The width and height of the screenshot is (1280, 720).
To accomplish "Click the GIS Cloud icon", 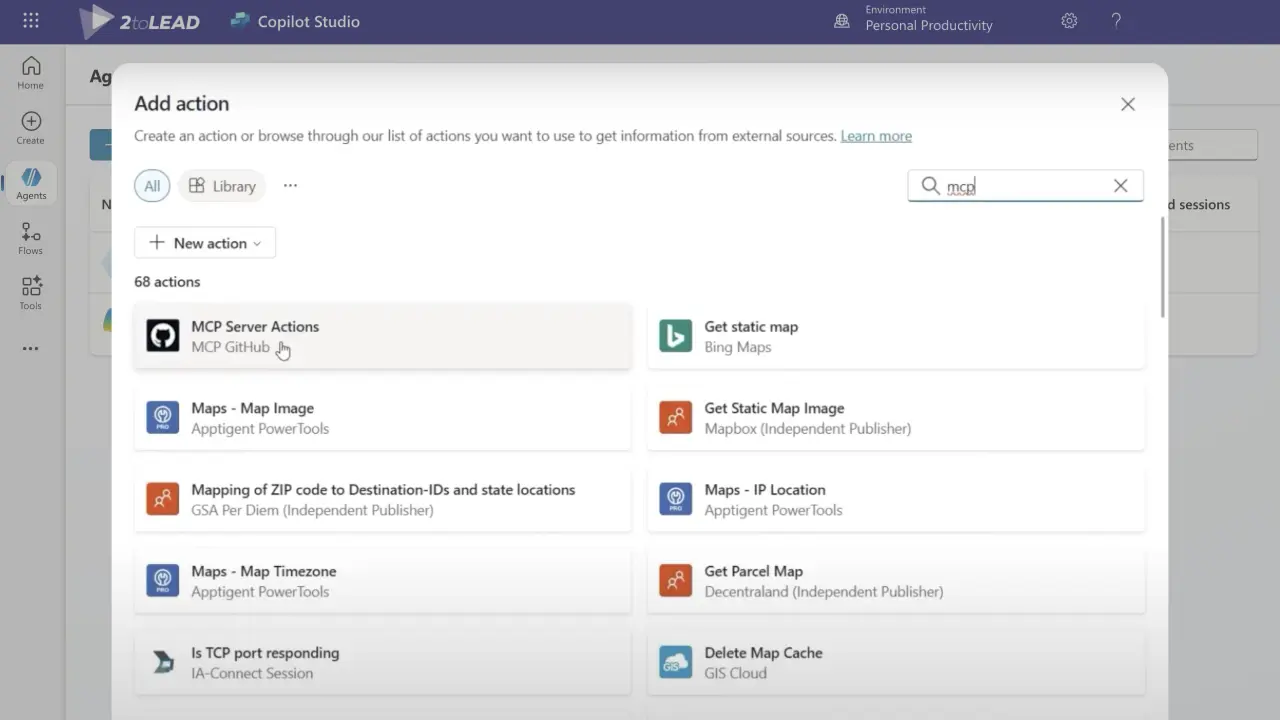I will click(676, 662).
